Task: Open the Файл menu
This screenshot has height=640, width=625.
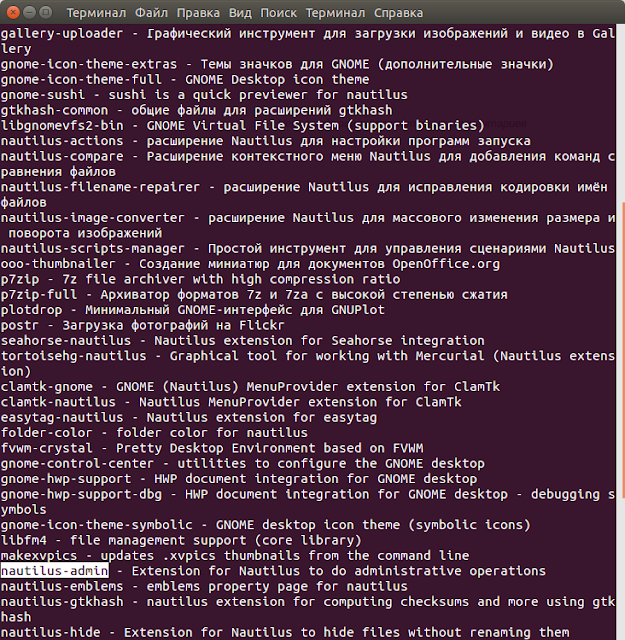Action: coord(151,13)
